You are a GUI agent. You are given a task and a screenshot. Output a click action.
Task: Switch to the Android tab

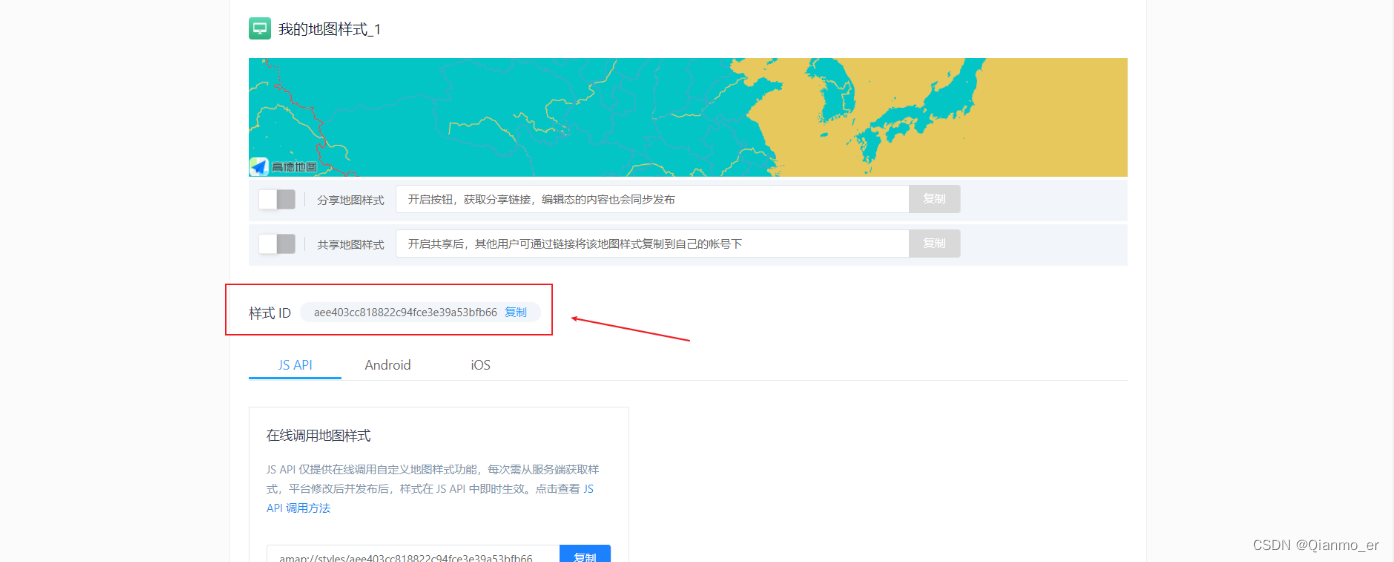point(388,365)
